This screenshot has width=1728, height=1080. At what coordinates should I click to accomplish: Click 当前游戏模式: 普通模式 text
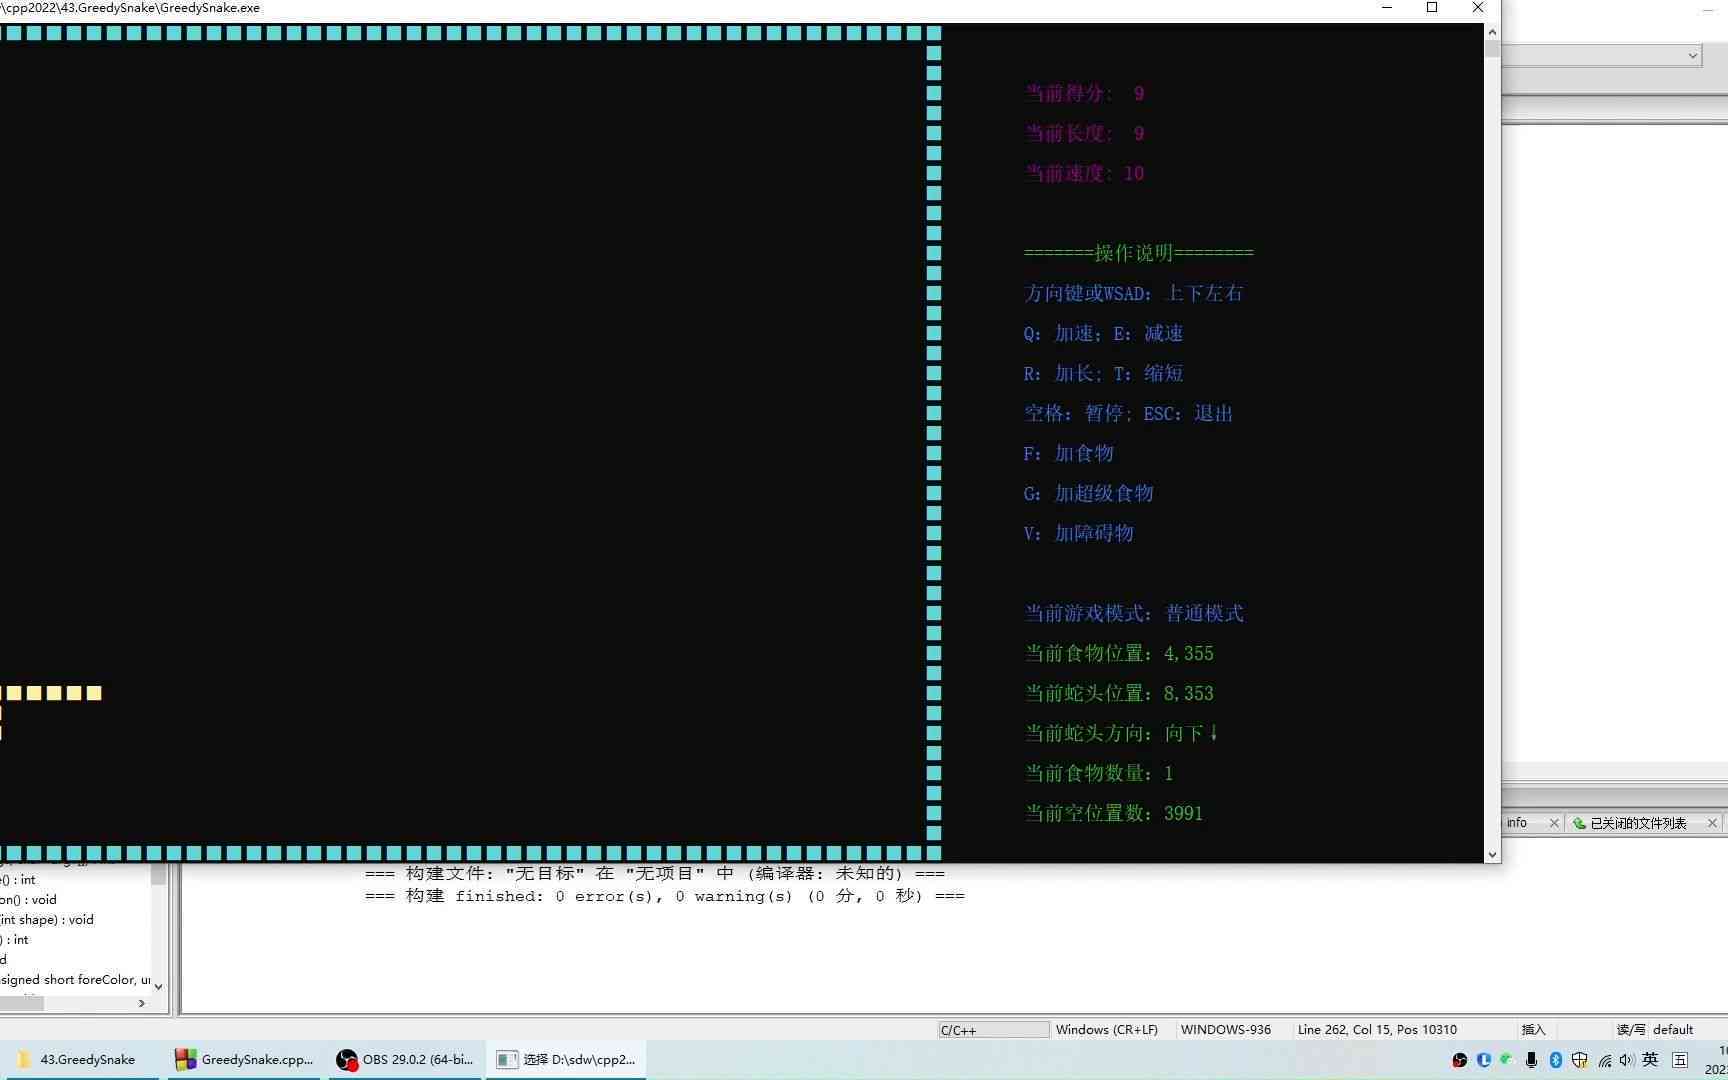click(1134, 614)
